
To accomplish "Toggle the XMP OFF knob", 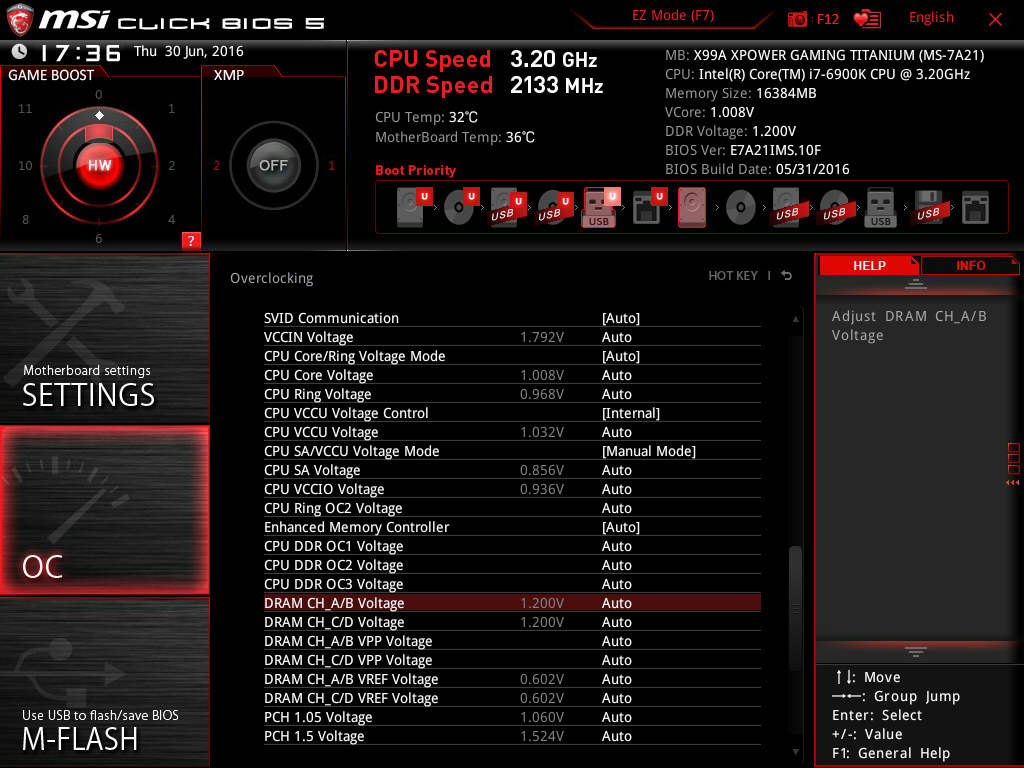I will pyautogui.click(x=273, y=165).
